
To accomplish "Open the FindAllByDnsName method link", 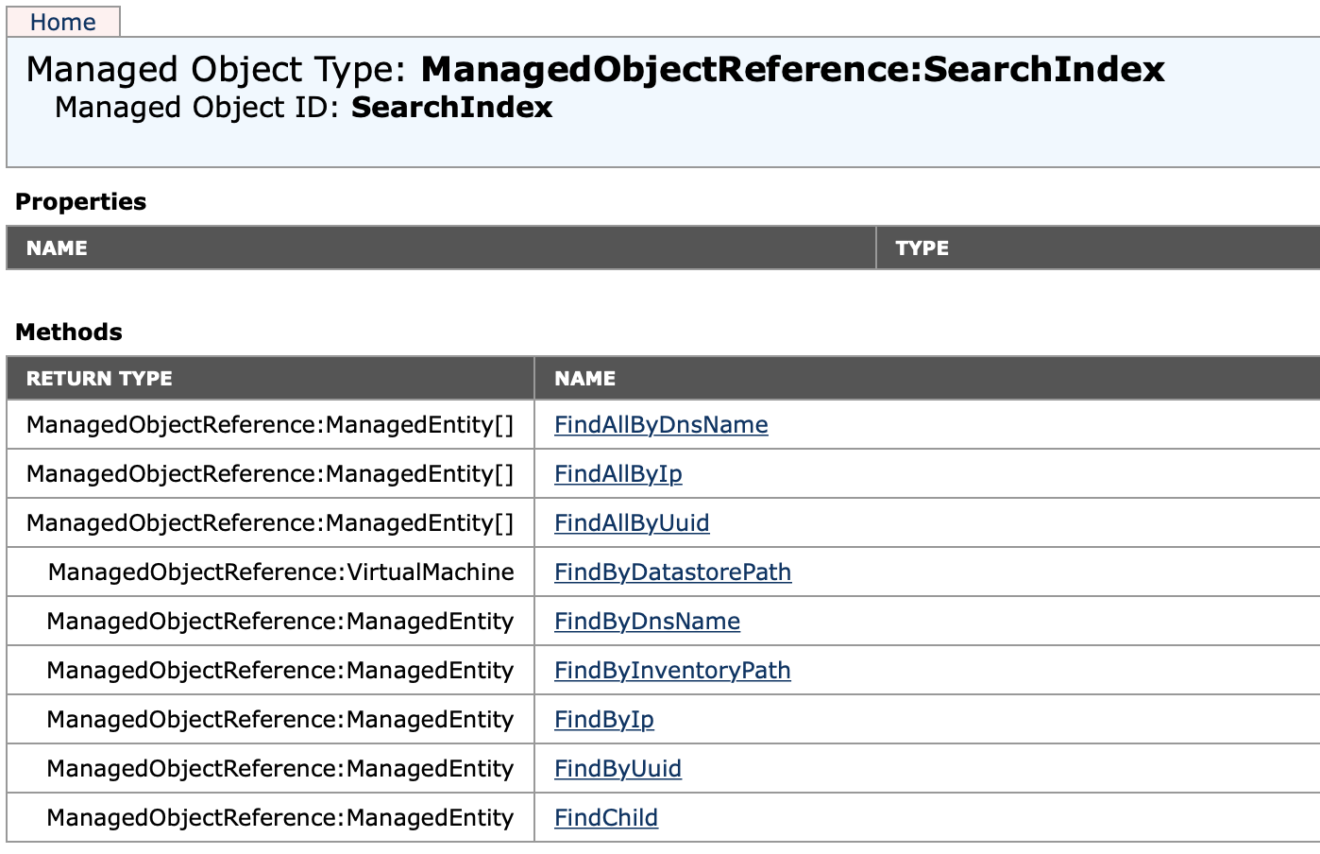I will 661,425.
